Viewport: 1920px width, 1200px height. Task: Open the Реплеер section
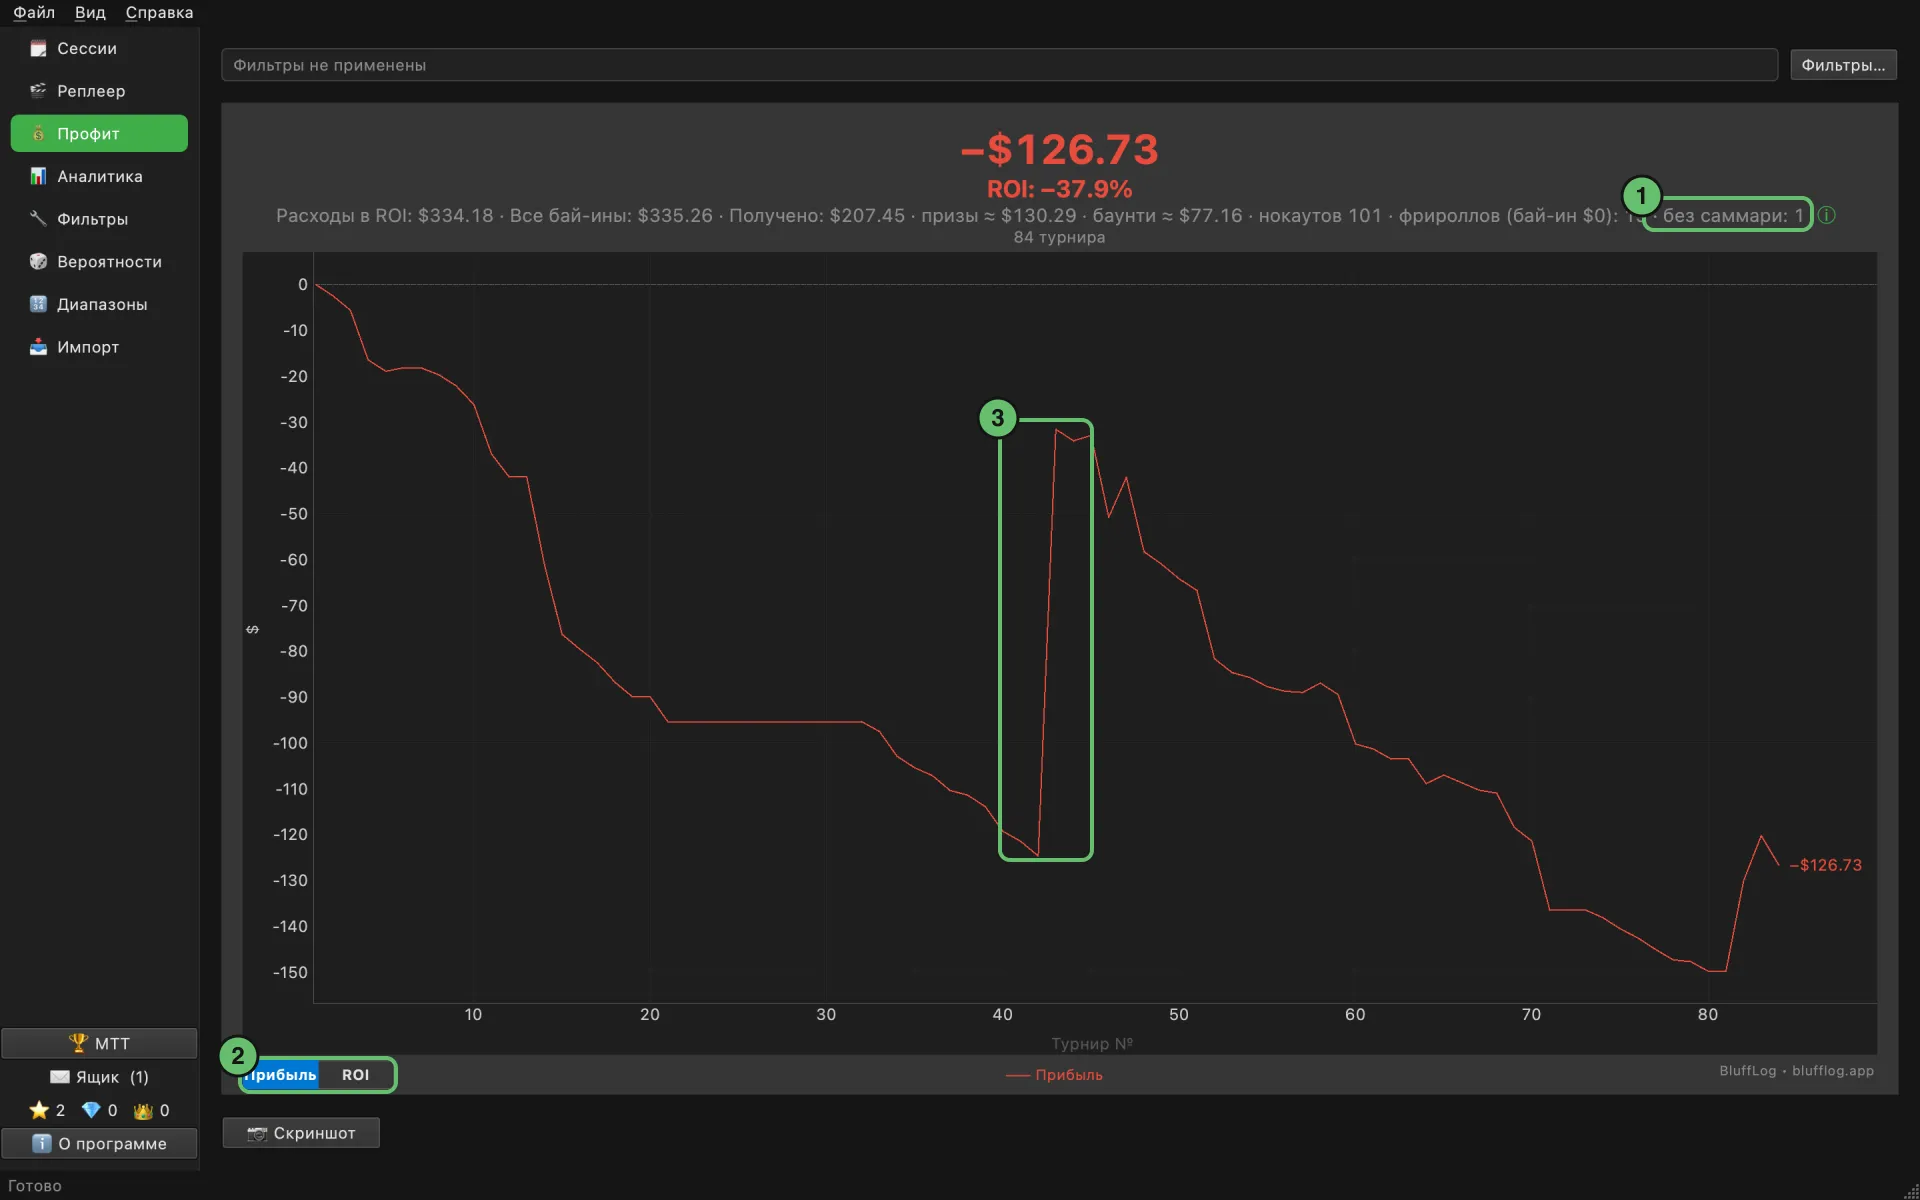click(99, 91)
